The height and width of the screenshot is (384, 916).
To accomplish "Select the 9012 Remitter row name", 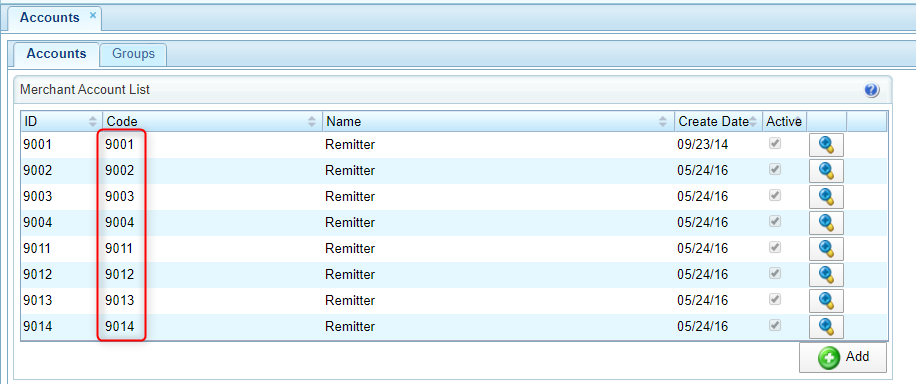I will pos(350,274).
